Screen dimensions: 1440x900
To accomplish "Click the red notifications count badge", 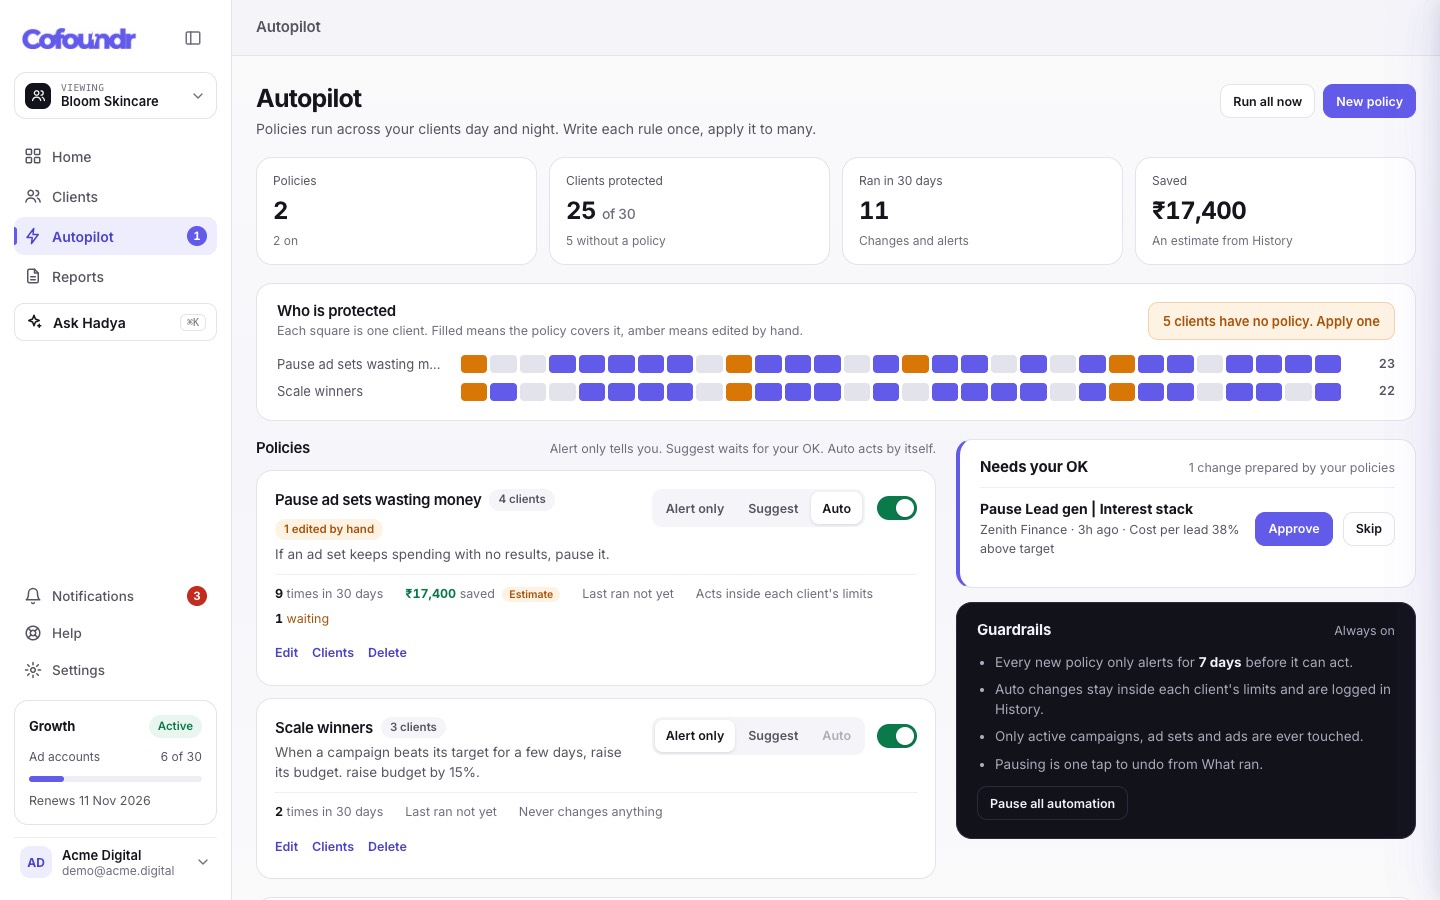I will 197,596.
